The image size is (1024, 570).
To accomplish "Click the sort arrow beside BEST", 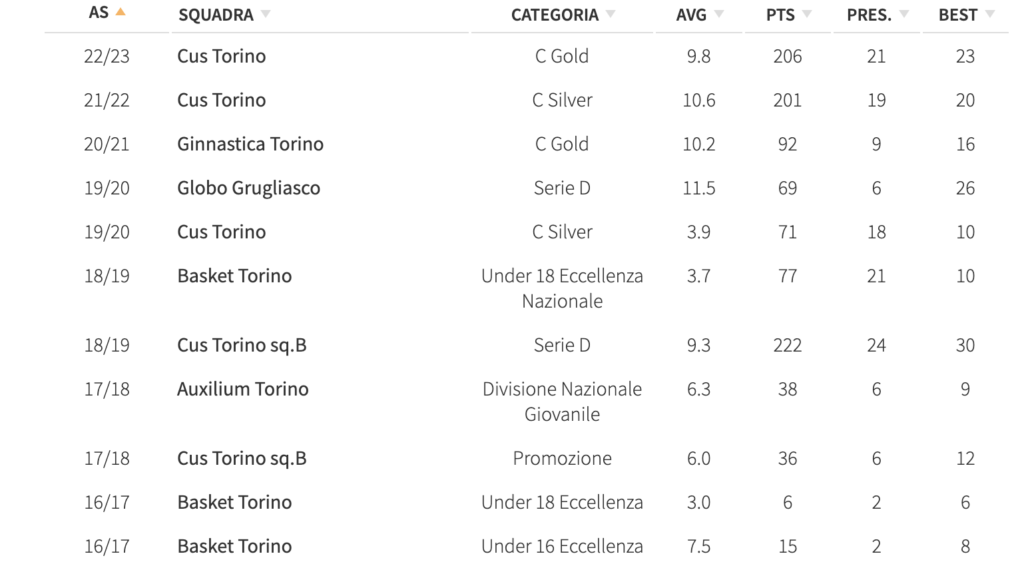I will click(x=990, y=14).
